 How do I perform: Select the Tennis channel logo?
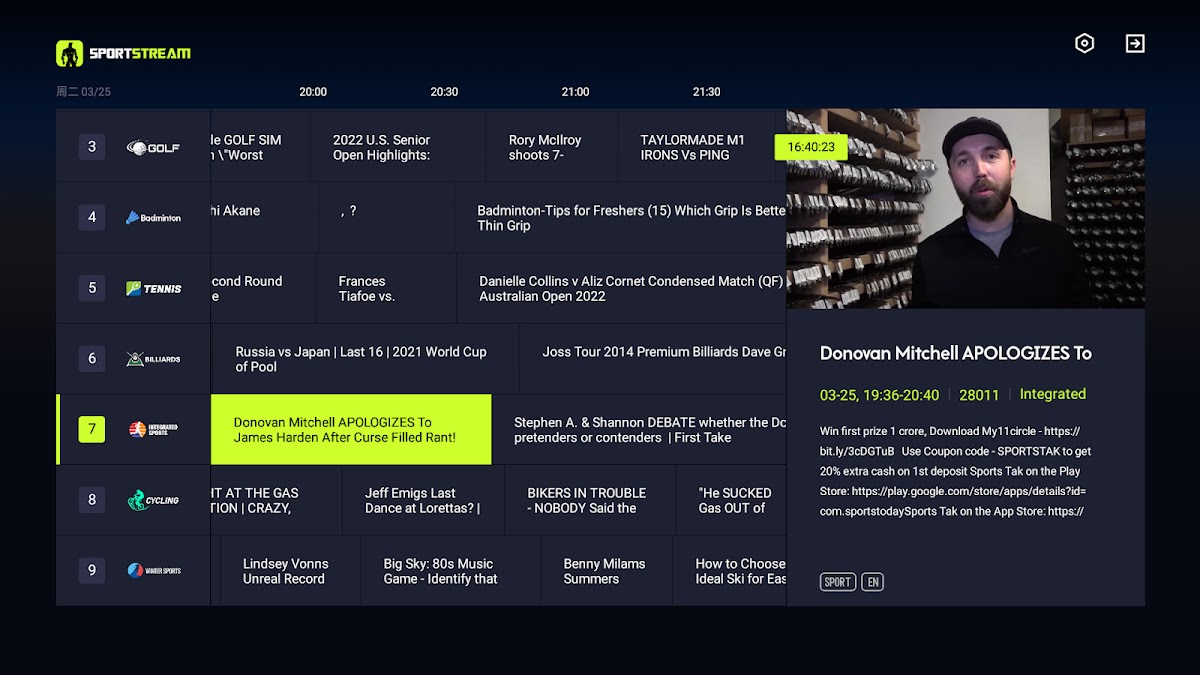[153, 289]
